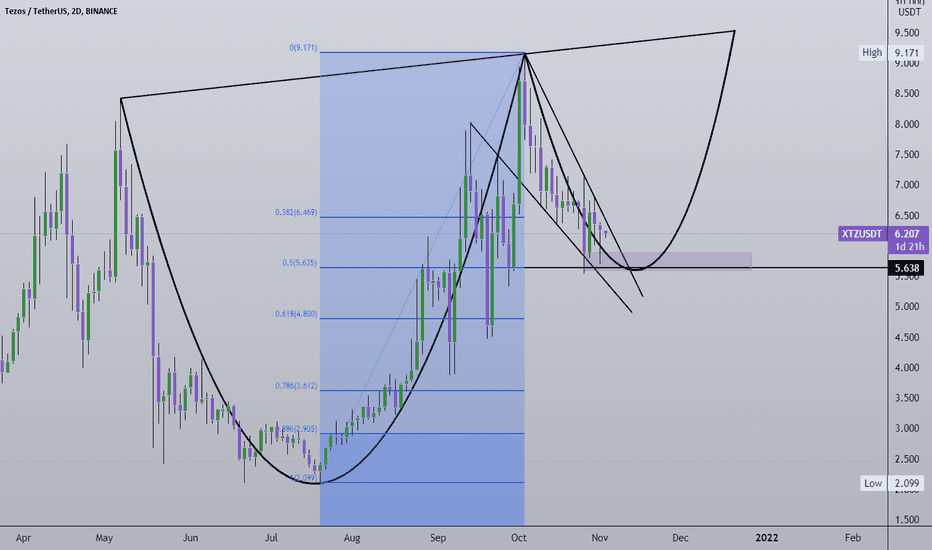Click the 9.171 high price value
Viewport: 932px width, 550px height.
tap(906, 53)
